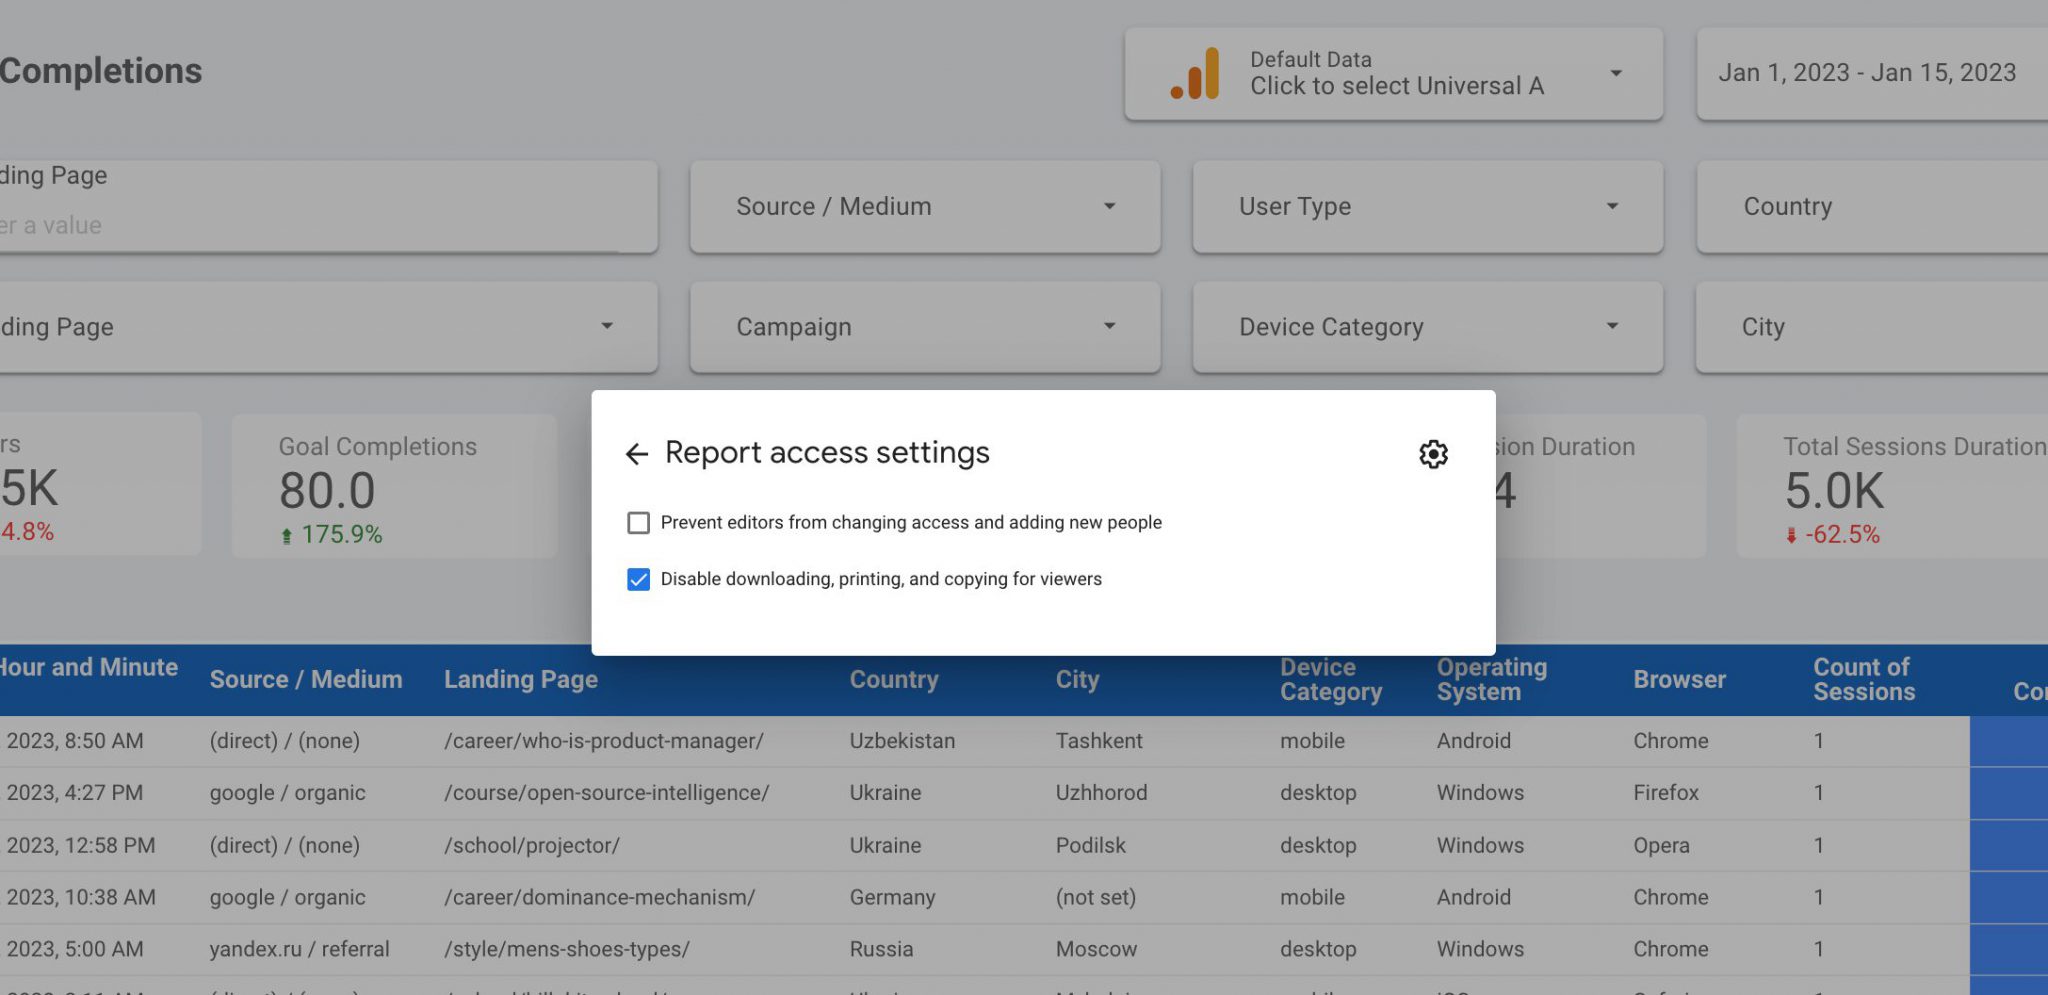The height and width of the screenshot is (995, 2048).
Task: Click the Google Analytics data source icon
Action: pyautogui.click(x=1196, y=72)
